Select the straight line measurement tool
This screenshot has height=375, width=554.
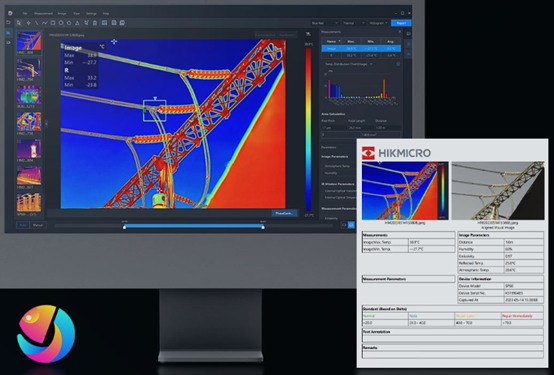[x=36, y=23]
